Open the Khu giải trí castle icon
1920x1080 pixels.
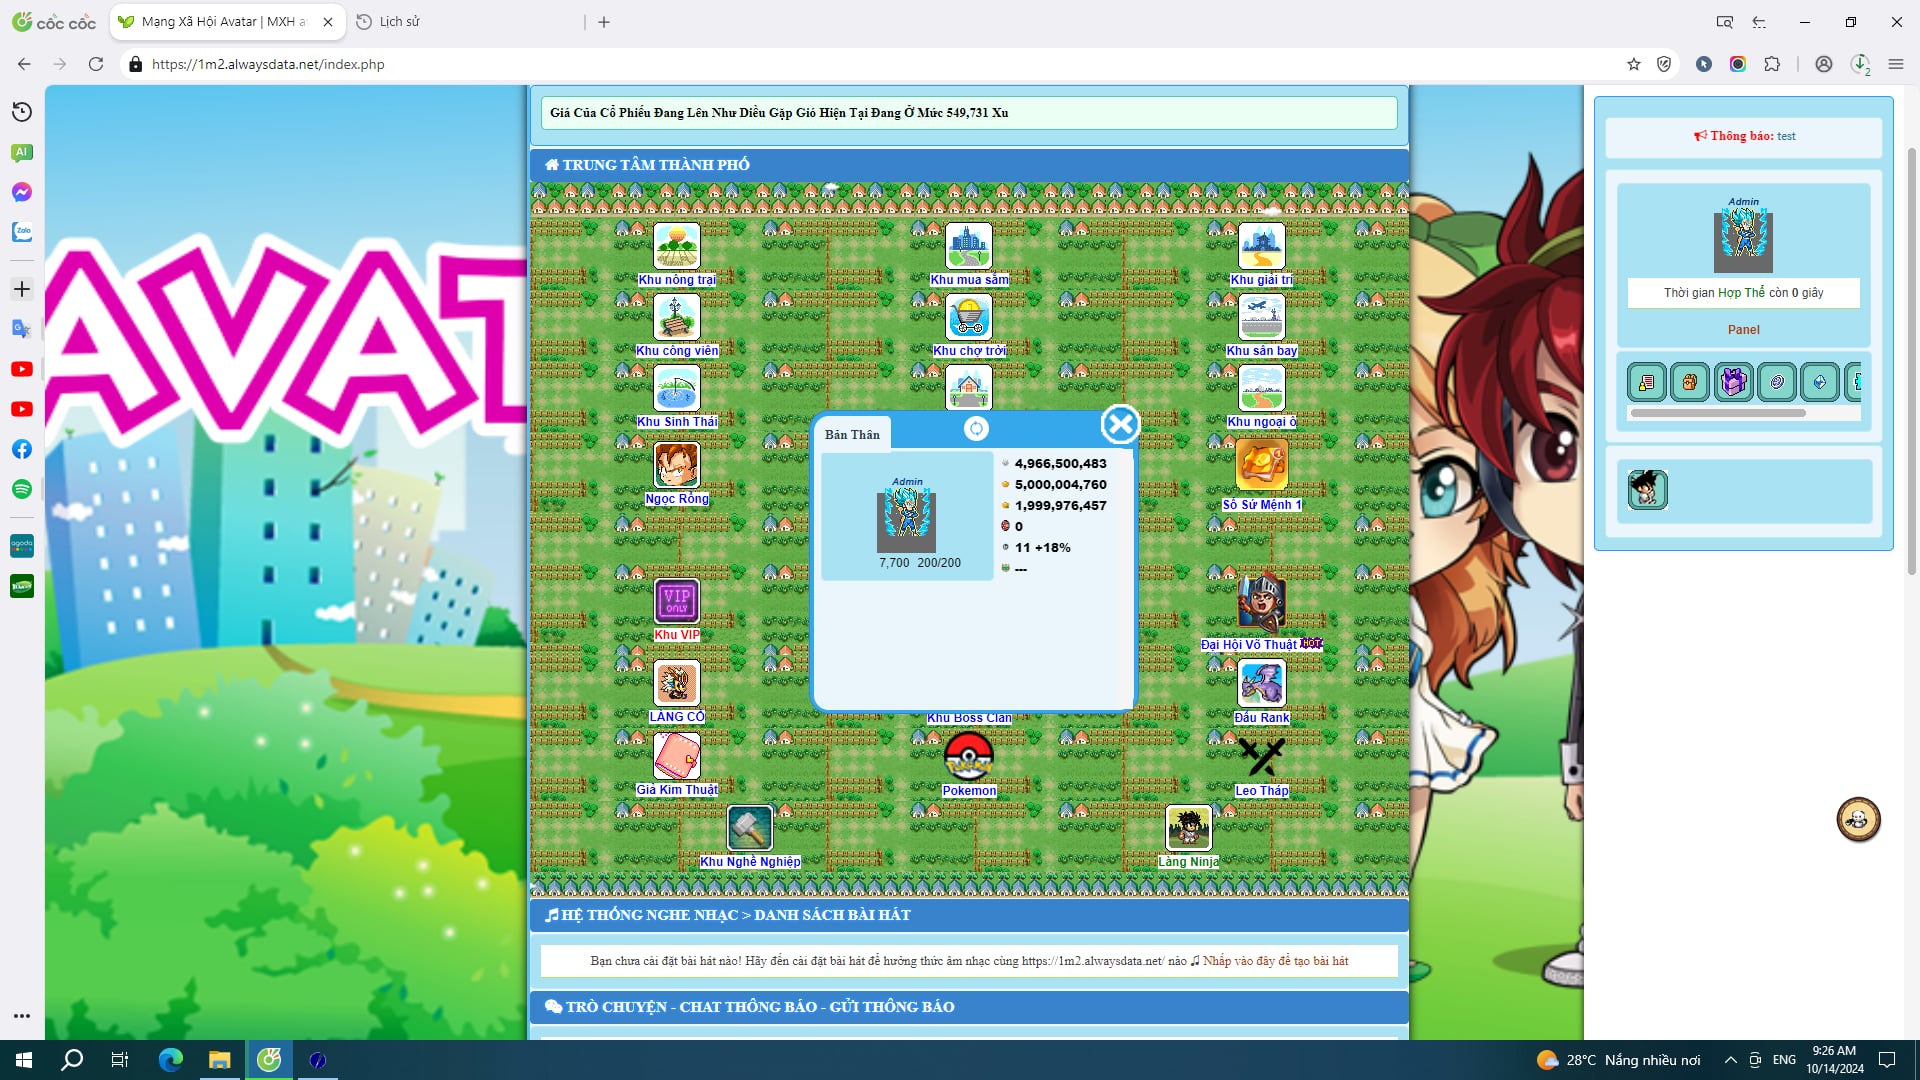click(1261, 246)
